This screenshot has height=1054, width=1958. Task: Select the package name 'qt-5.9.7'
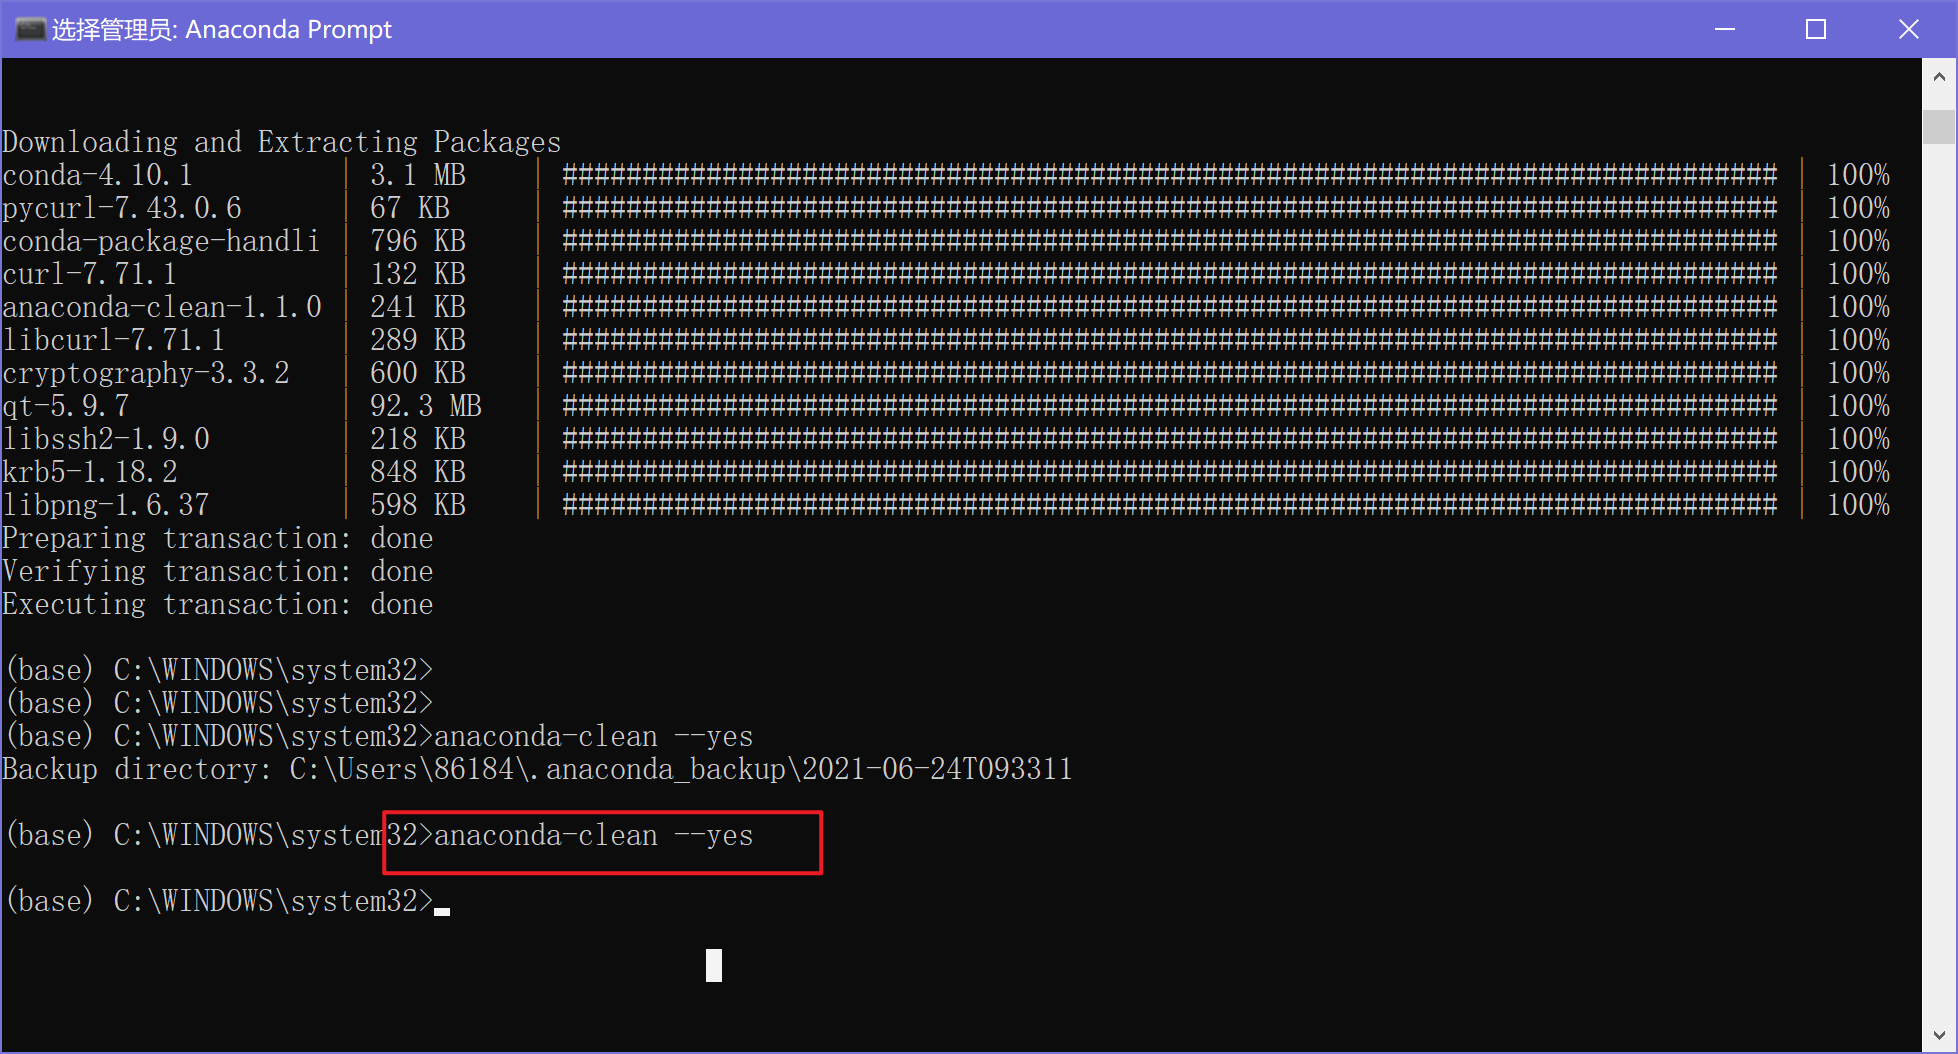[x=66, y=406]
